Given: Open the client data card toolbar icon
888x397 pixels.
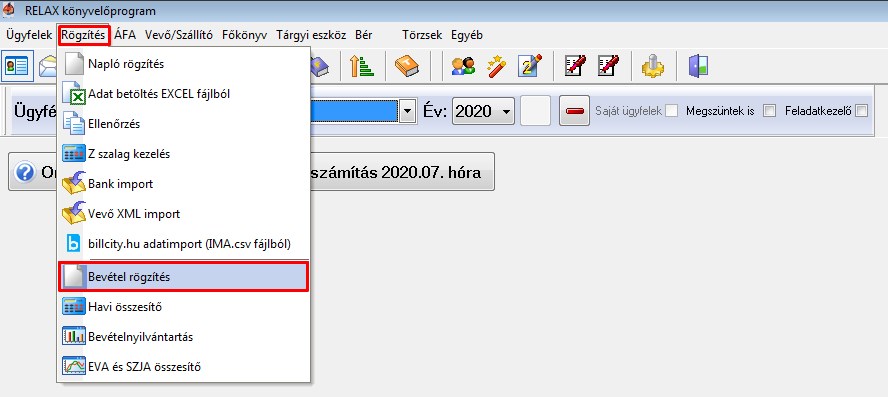Looking at the screenshot, I should (x=18, y=65).
